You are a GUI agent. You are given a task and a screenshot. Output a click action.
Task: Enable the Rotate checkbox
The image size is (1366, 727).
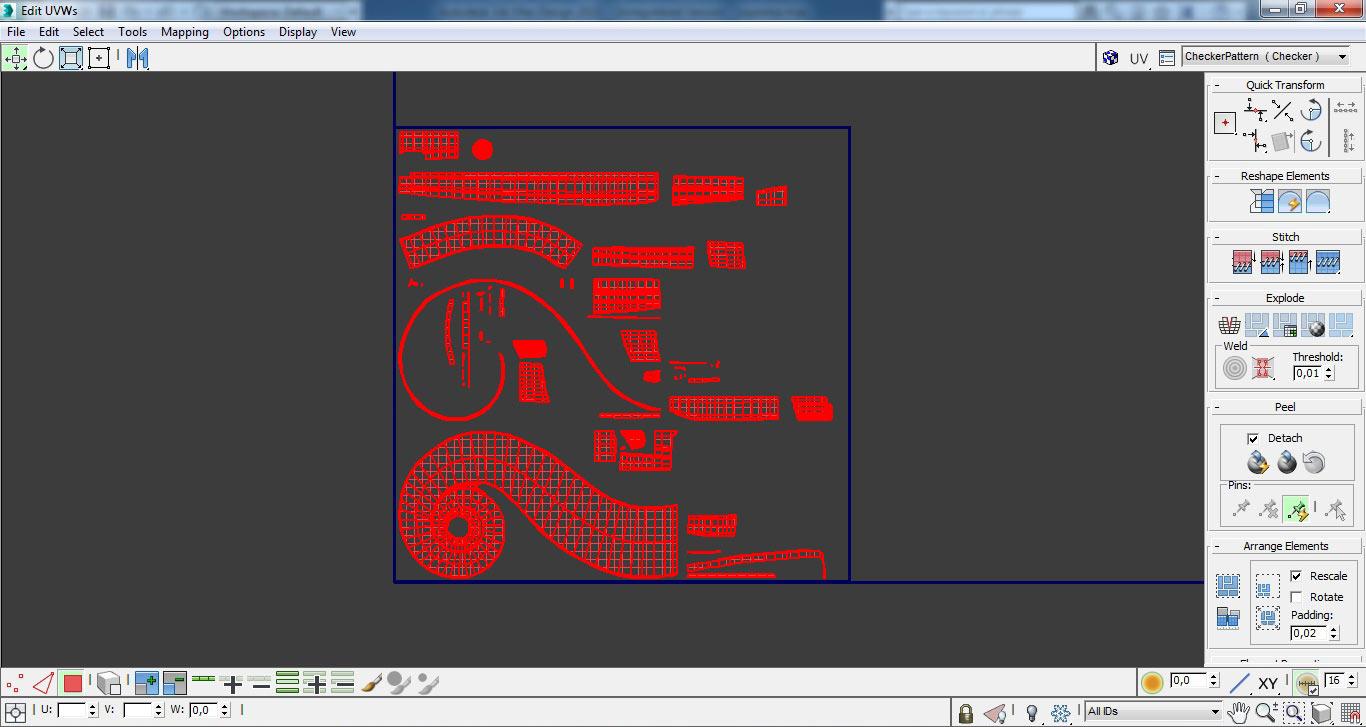[1296, 597]
